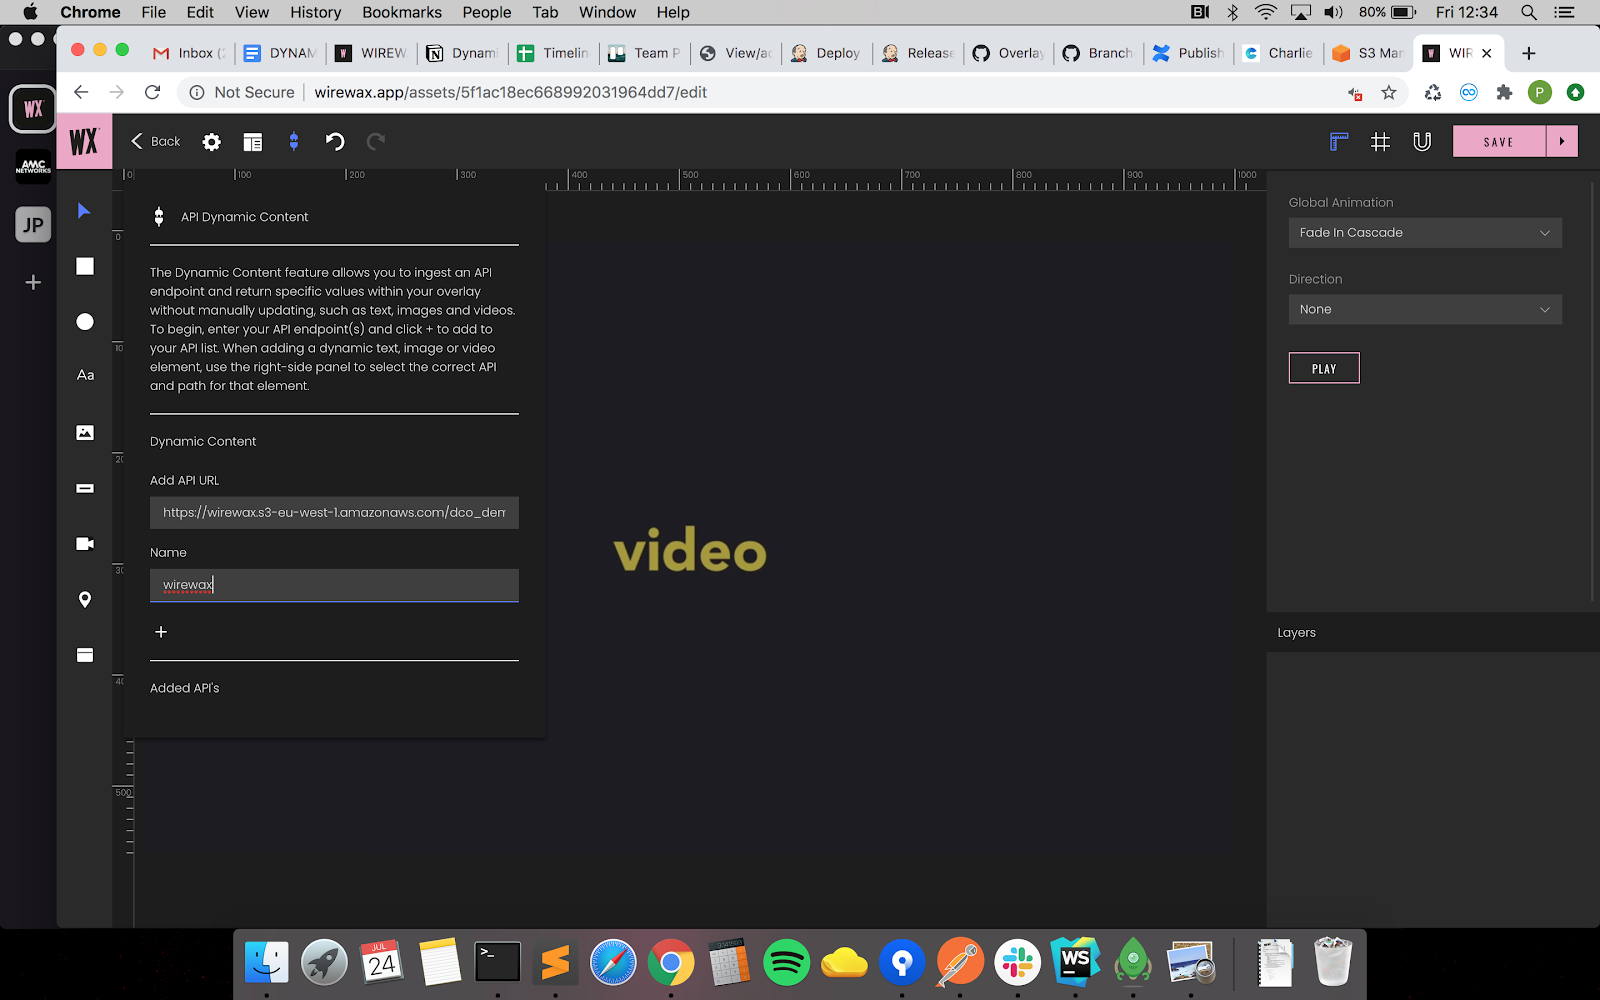Open the arrow next to Save
Image resolution: width=1600 pixels, height=1000 pixels.
coord(1562,142)
